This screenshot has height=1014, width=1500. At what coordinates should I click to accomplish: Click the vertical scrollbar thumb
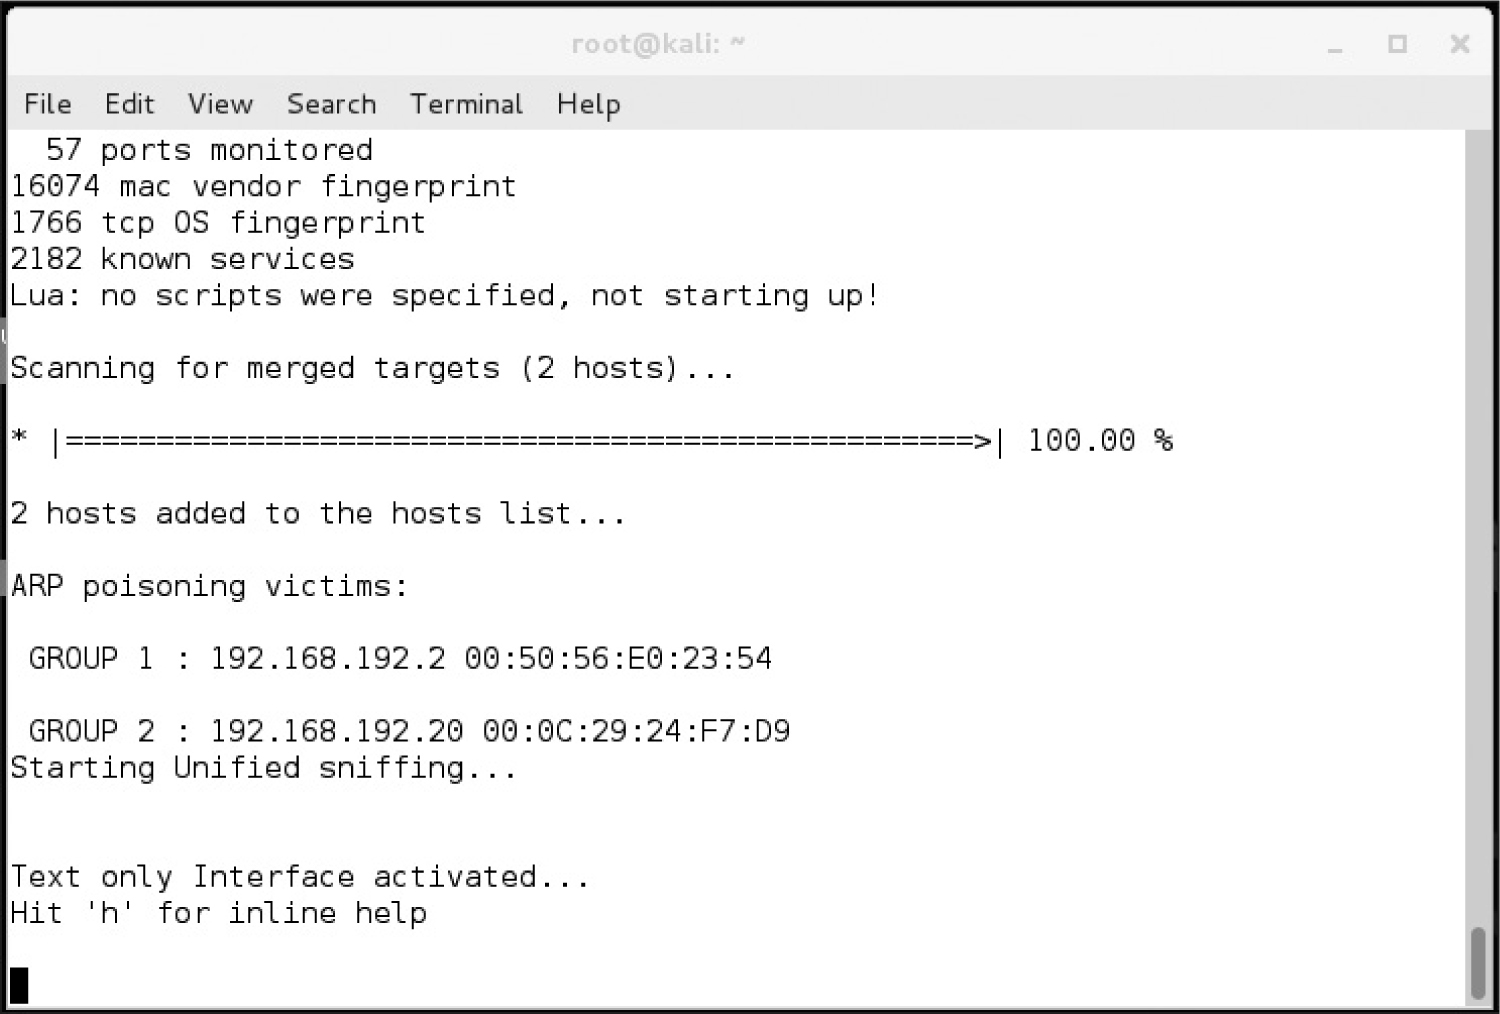[1478, 963]
